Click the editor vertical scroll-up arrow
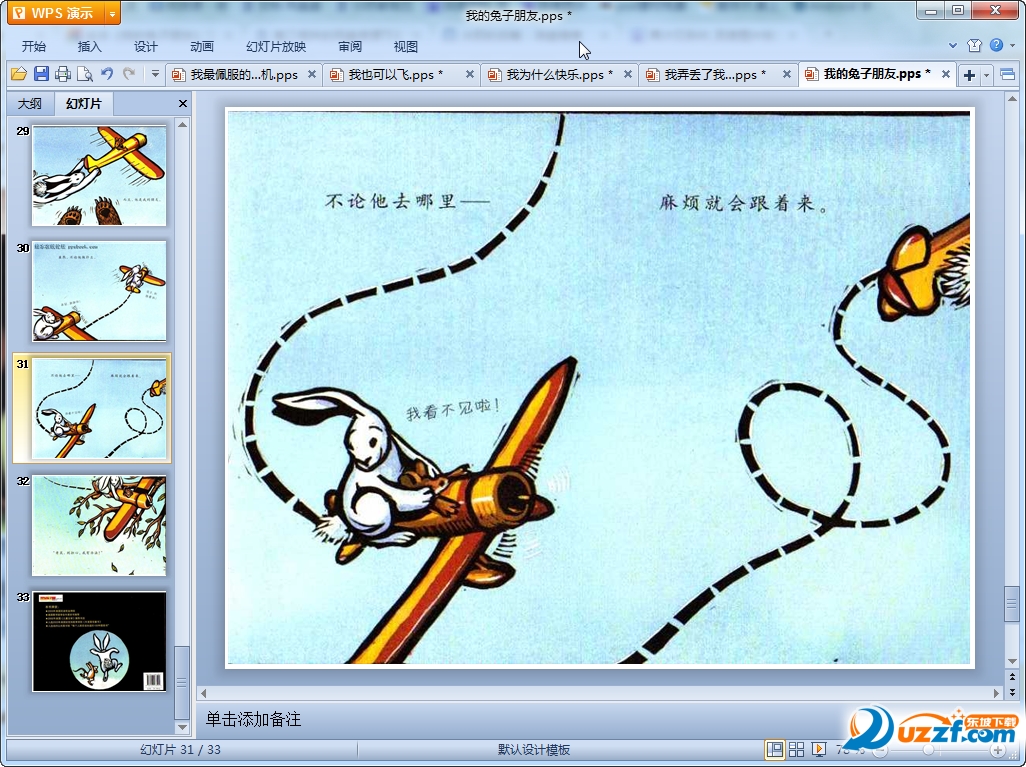Screen dimensions: 1026x767 pos(1012,99)
